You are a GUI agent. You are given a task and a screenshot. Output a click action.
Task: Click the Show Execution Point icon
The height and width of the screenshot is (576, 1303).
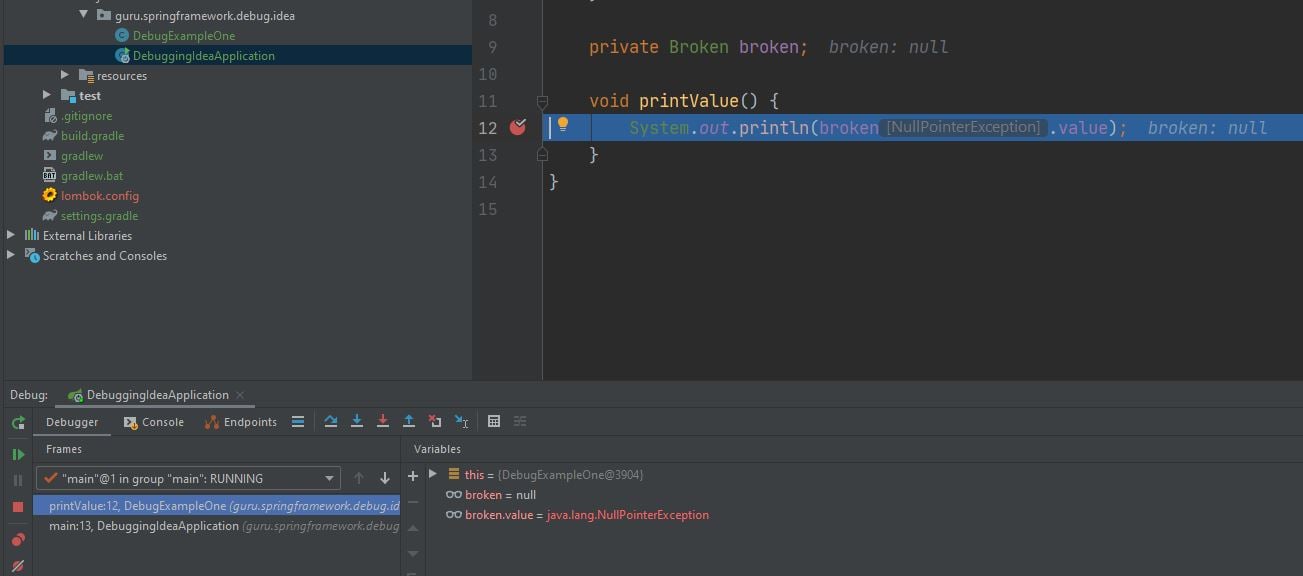(x=298, y=422)
